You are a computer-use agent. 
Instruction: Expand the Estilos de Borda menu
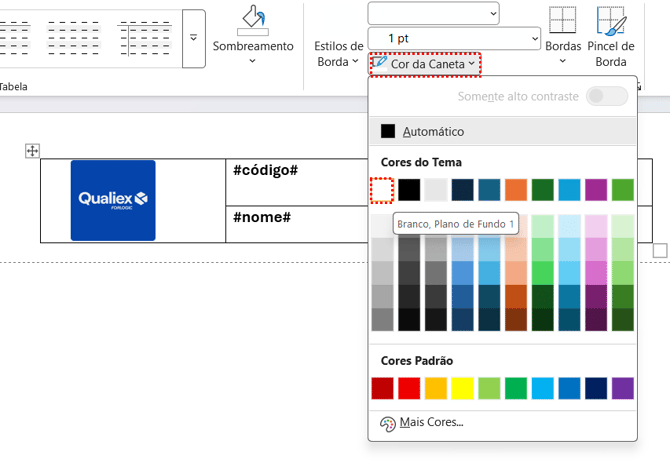point(338,54)
